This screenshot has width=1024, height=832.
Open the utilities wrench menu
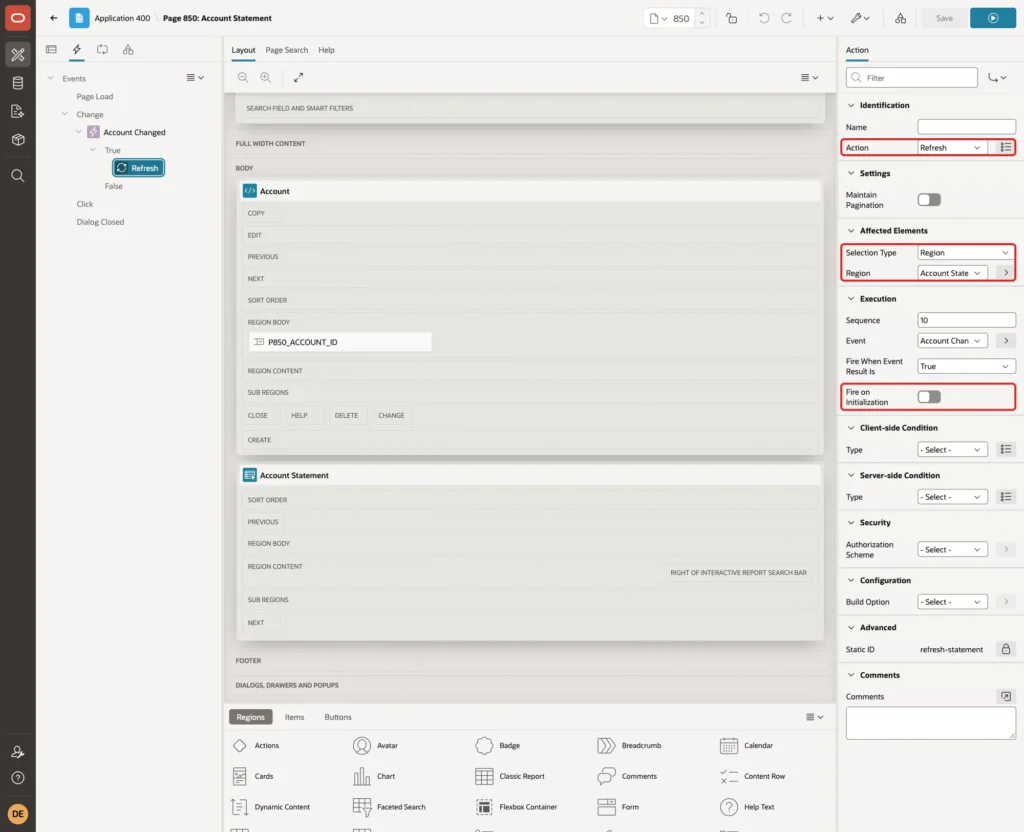(x=860, y=18)
